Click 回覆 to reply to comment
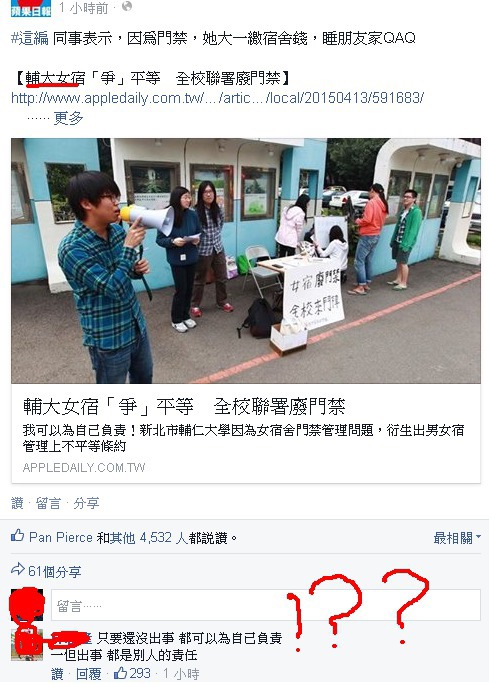The width and height of the screenshot is (489, 684). pyautogui.click(x=89, y=674)
